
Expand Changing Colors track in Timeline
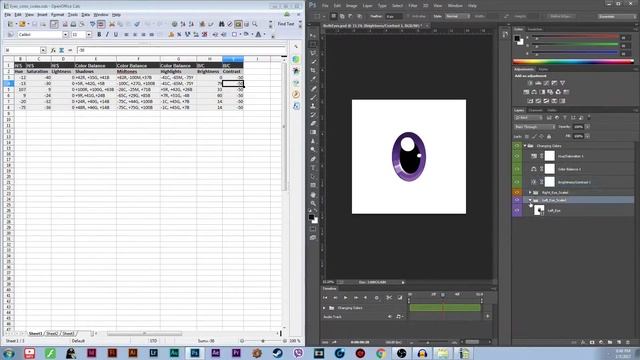pos(324,308)
